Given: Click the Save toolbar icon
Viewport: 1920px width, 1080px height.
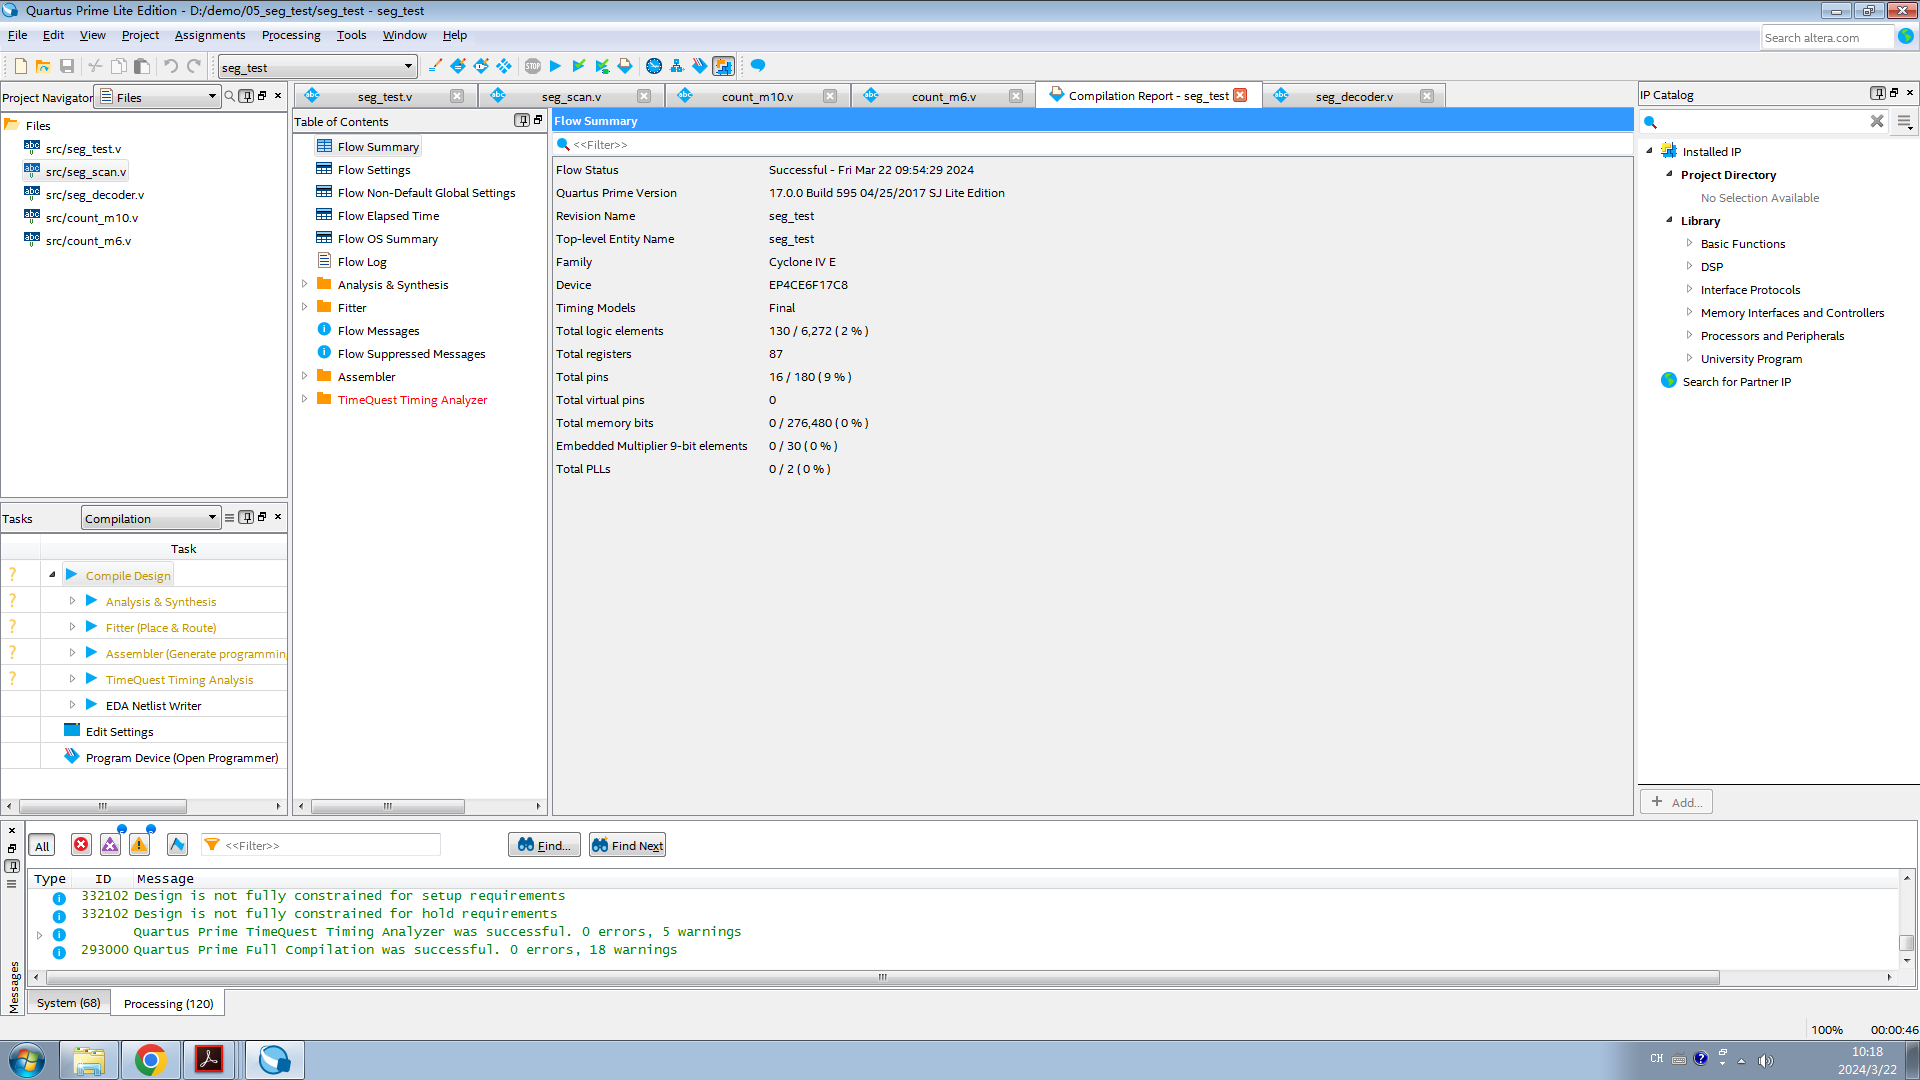Looking at the screenshot, I should click(67, 66).
